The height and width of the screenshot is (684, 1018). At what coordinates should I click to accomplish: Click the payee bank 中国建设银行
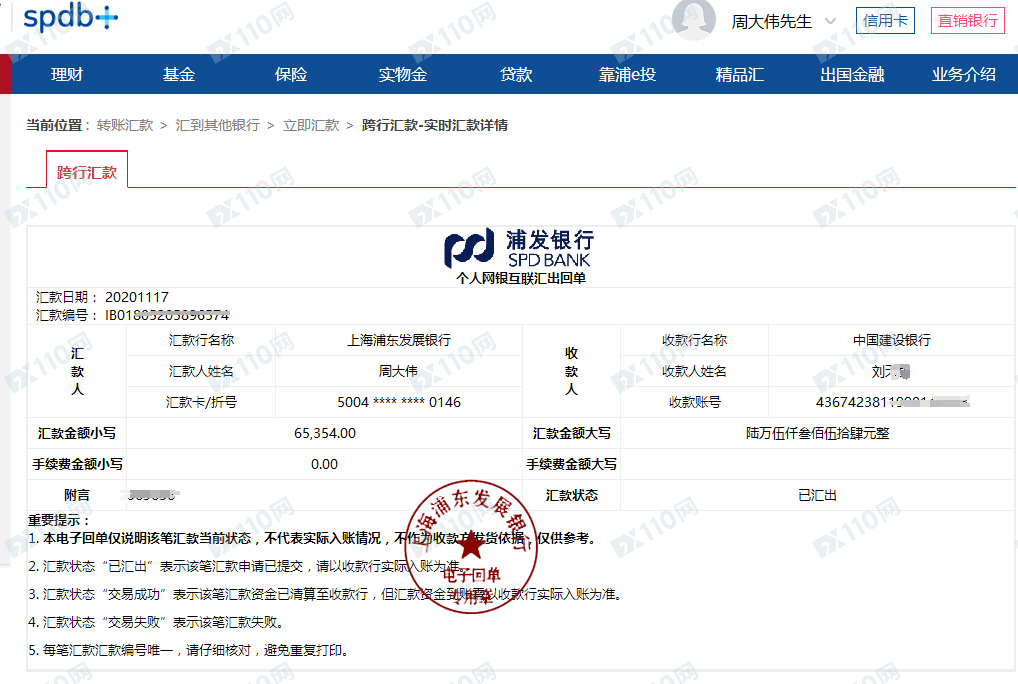(891, 340)
